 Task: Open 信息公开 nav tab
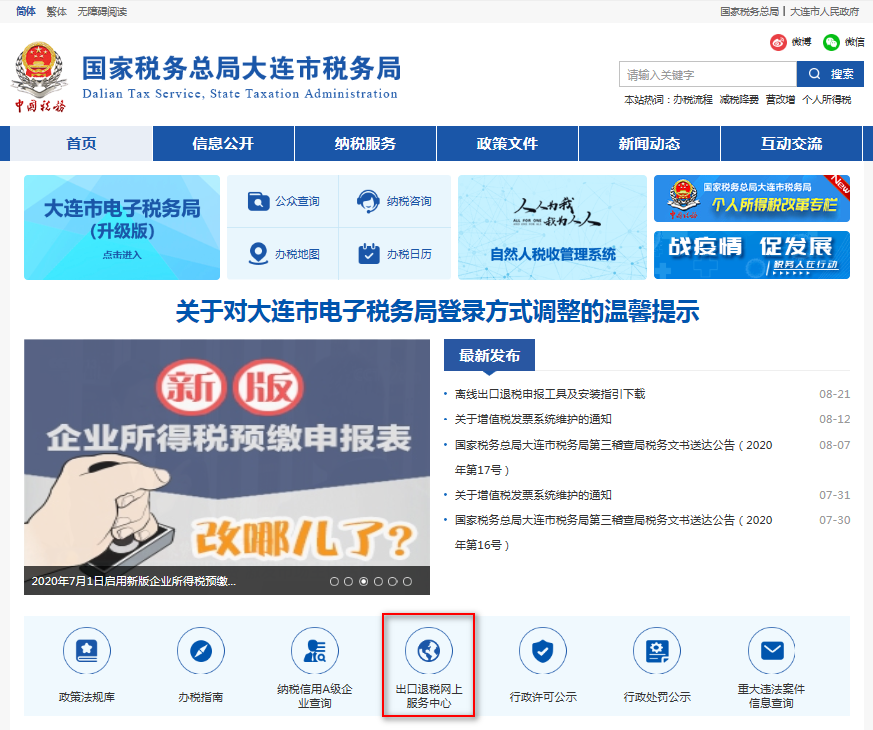[x=223, y=144]
